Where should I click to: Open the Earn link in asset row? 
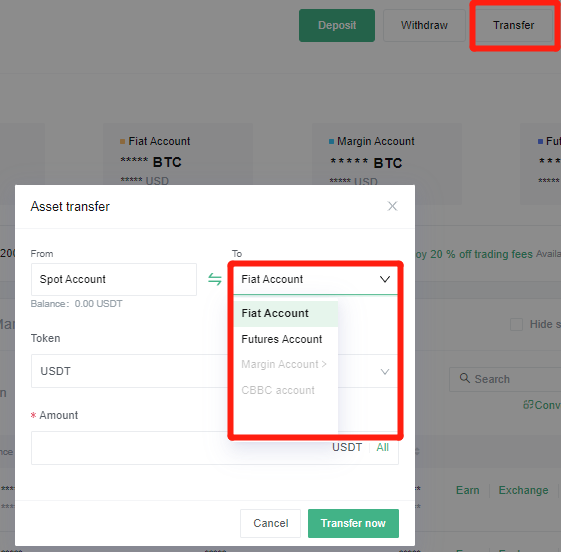click(x=468, y=490)
